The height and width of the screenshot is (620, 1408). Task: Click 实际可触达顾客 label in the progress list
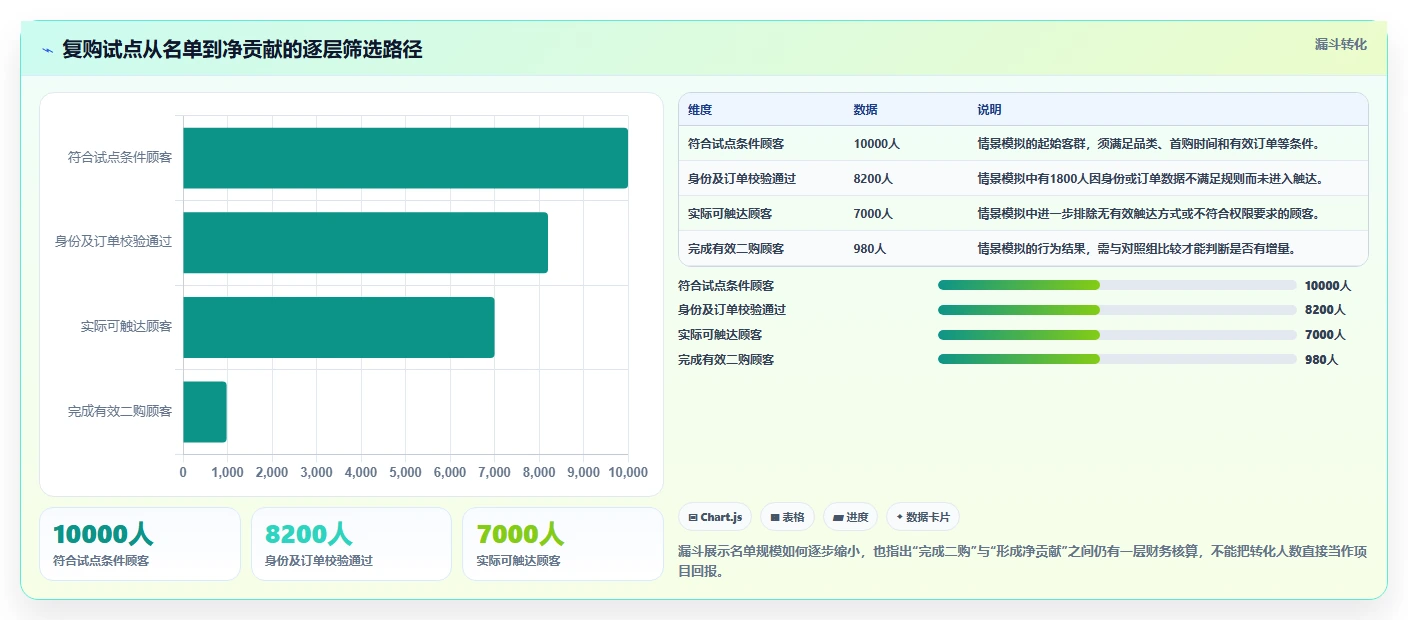720,335
